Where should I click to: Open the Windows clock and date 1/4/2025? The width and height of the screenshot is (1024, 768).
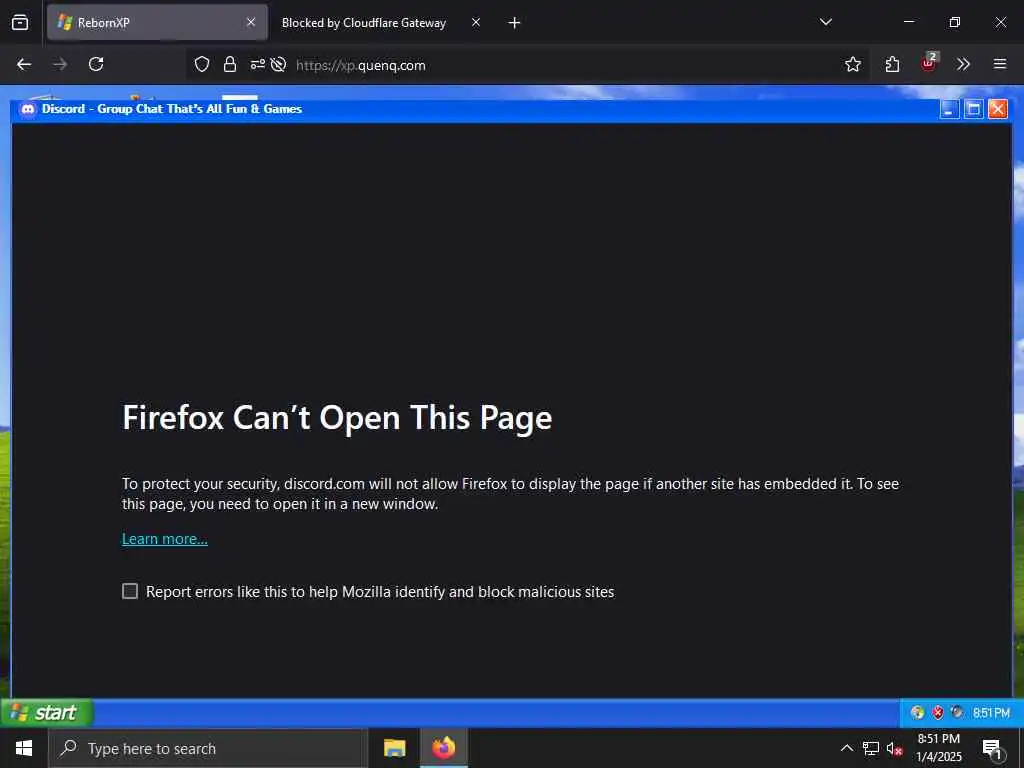tap(938, 748)
